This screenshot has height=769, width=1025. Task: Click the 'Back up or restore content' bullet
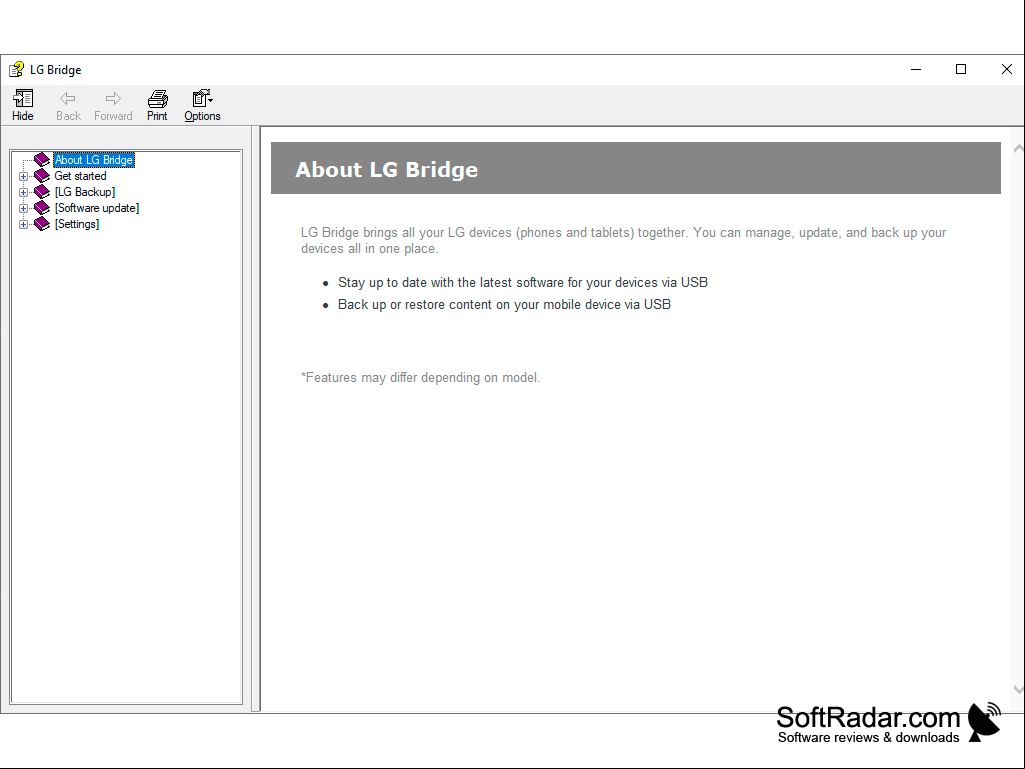click(504, 305)
